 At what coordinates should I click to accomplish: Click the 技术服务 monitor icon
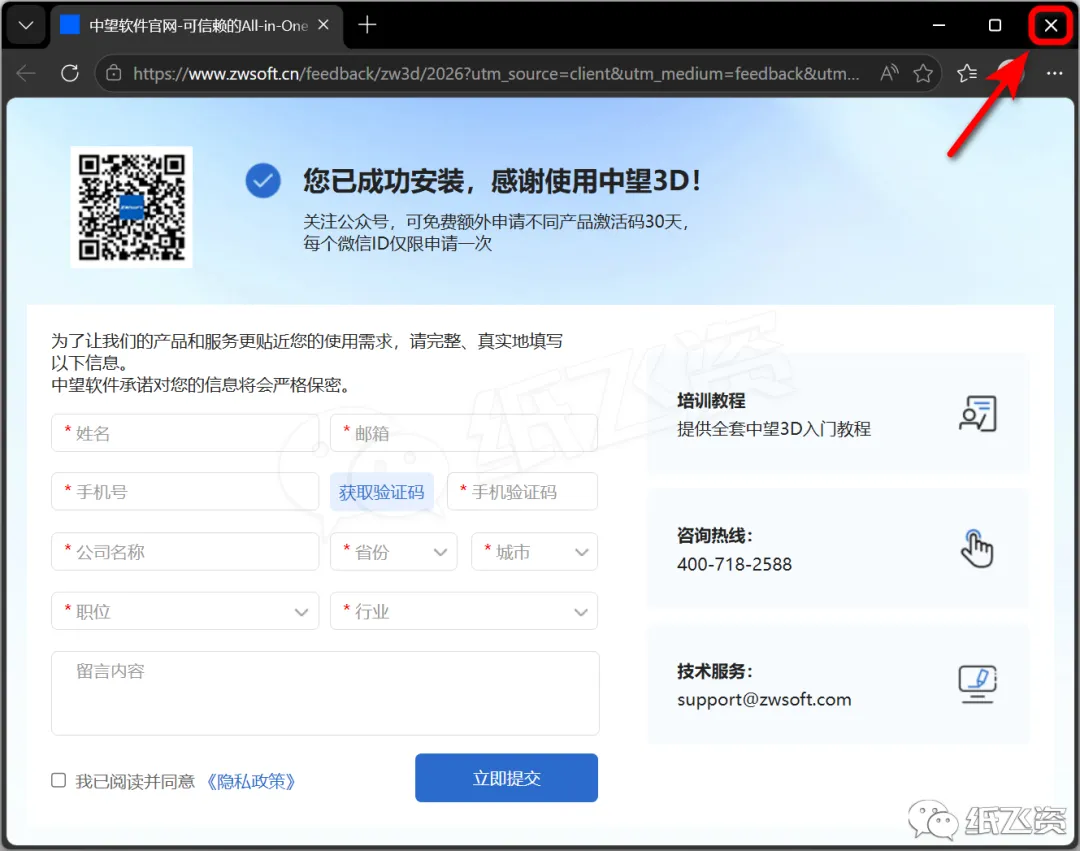tap(977, 684)
